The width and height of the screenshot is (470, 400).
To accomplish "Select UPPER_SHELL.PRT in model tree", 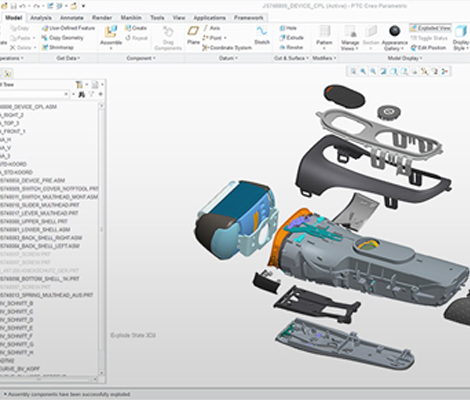I will point(34,222).
